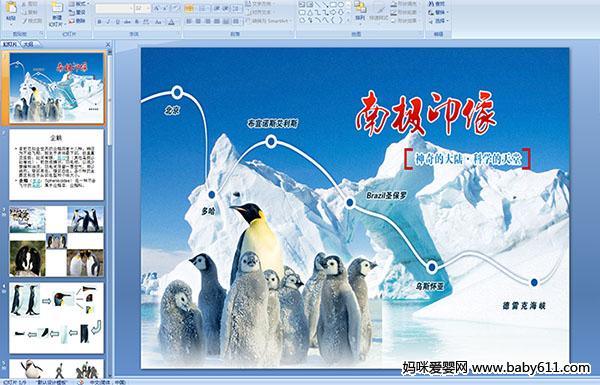Select the penguin photos collage slide thumbnail
The image size is (600, 385).
(x=57, y=241)
